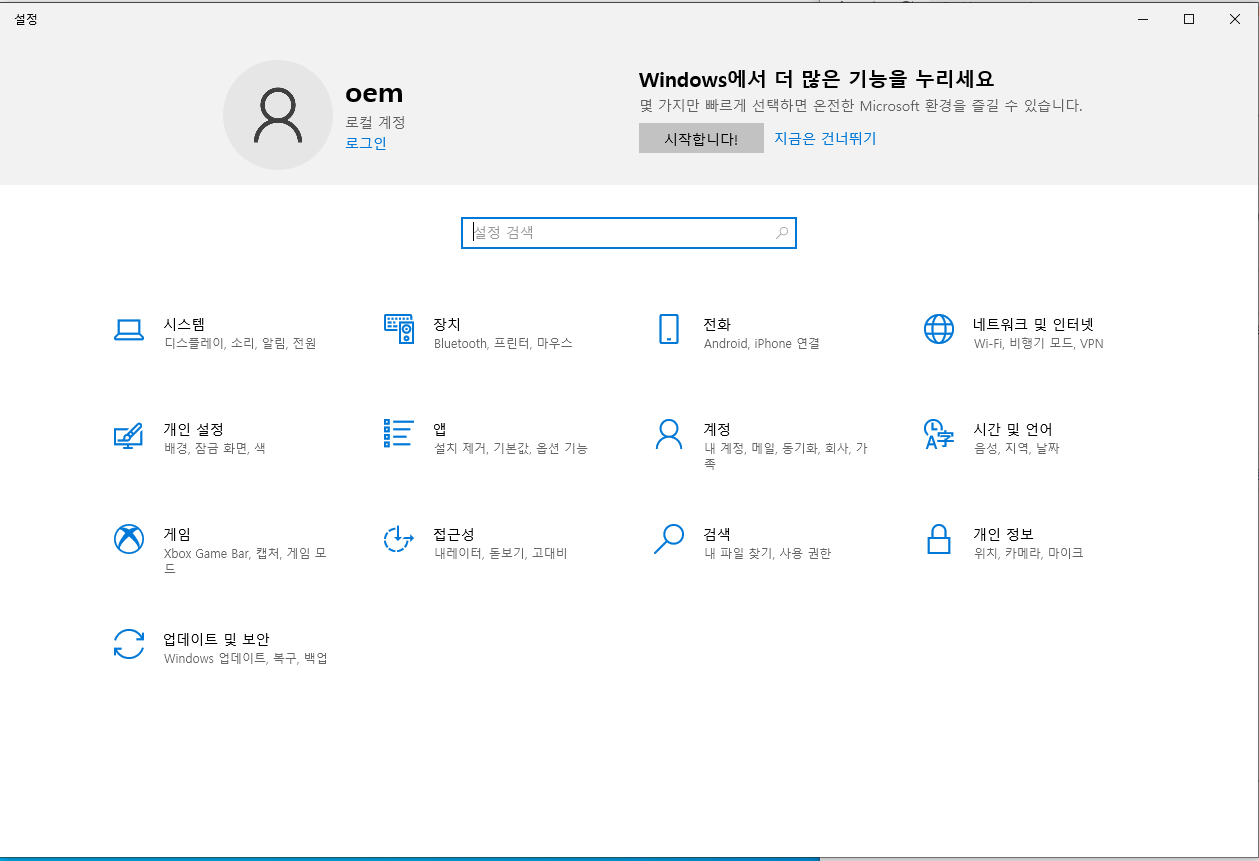The image size is (1259, 861).
Task: Select the 업데이트 및 보안 title
Action: point(217,639)
